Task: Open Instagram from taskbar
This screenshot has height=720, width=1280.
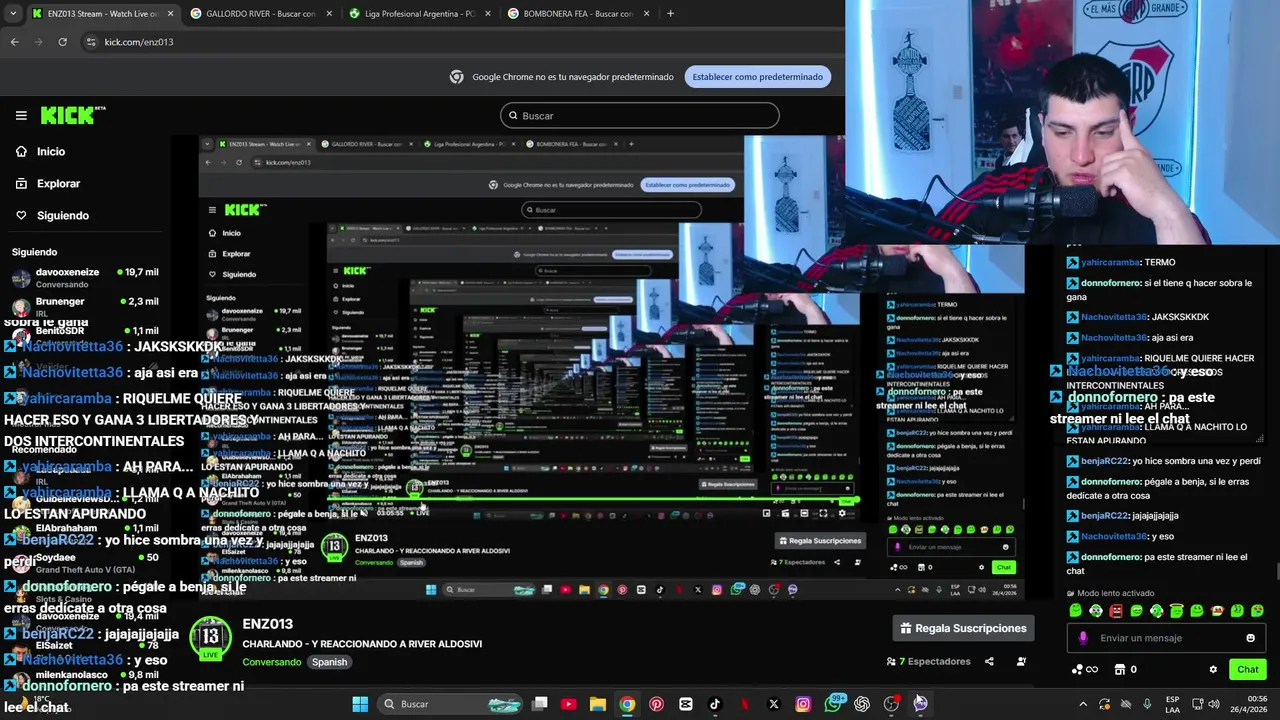Action: [803, 704]
